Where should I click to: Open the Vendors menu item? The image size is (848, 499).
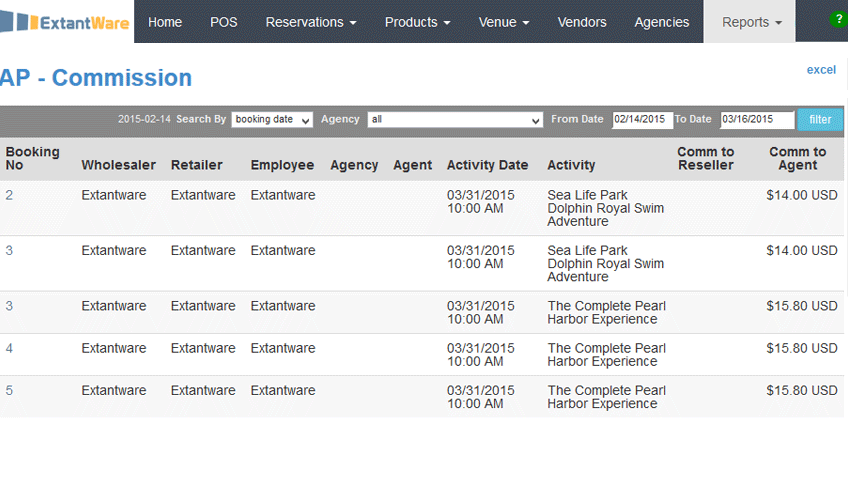(582, 22)
